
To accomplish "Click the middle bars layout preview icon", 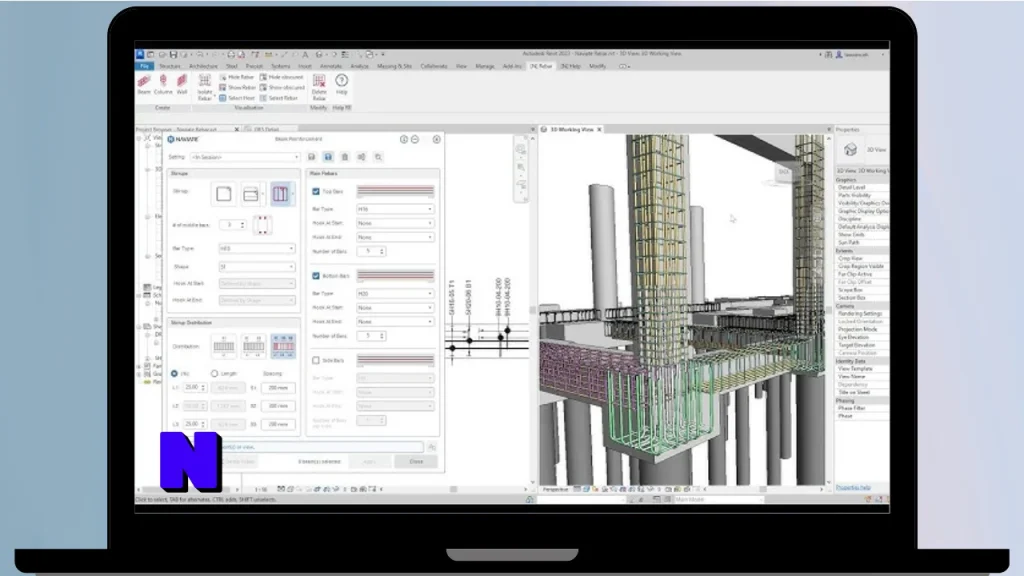I will [262, 225].
